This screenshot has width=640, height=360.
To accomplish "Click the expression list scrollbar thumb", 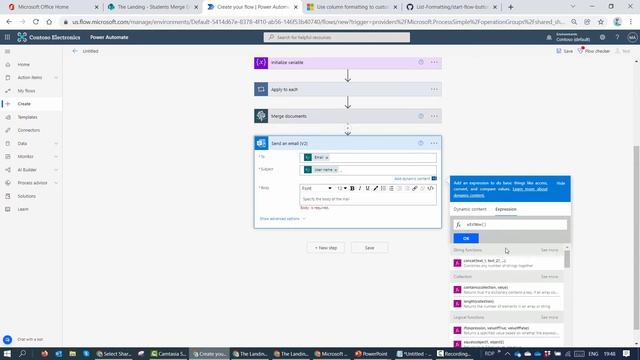I will pyautogui.click(x=567, y=259).
